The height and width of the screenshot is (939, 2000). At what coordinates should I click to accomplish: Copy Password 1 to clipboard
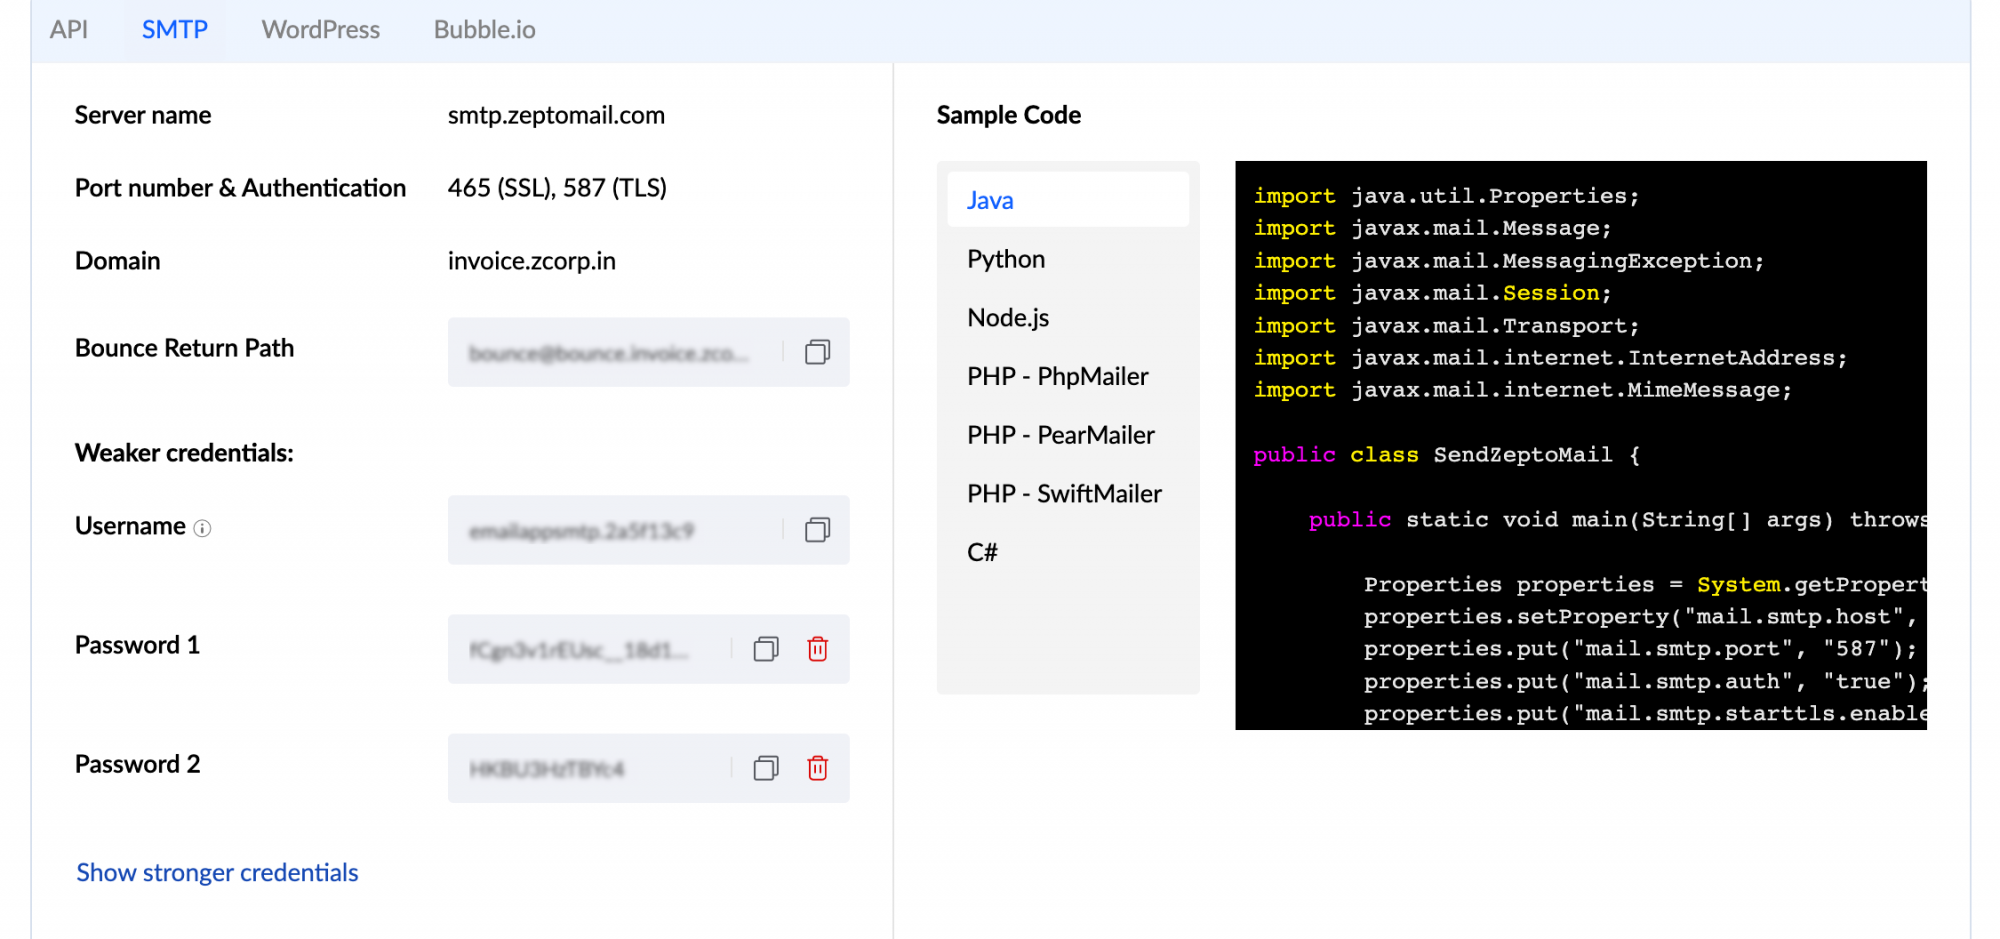767,649
